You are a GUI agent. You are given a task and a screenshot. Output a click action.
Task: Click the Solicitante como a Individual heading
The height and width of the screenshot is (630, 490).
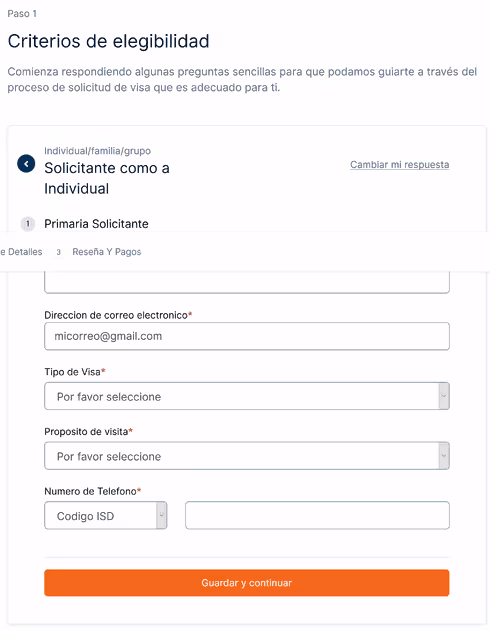point(107,178)
